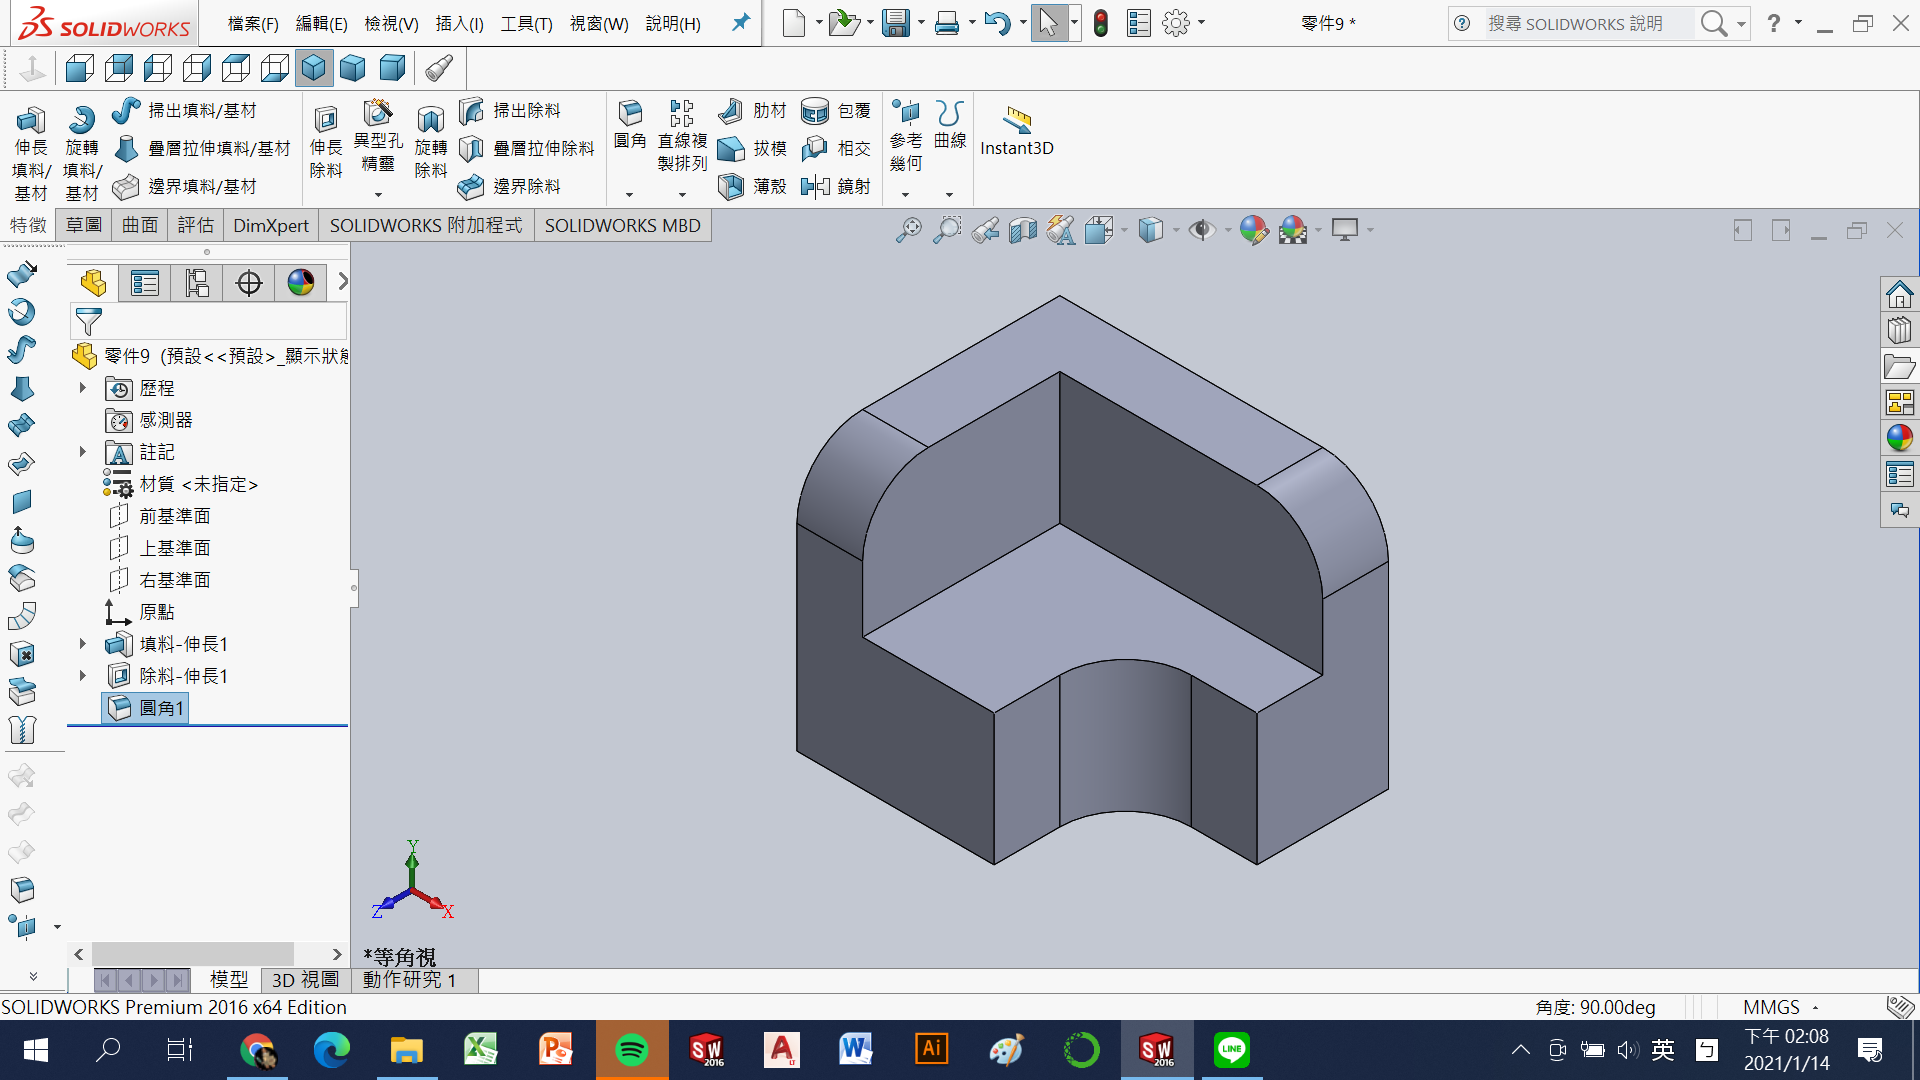Viewport: 1920px width, 1080px height.
Task: Select the 薄殼 shell tool
Action: click(731, 186)
